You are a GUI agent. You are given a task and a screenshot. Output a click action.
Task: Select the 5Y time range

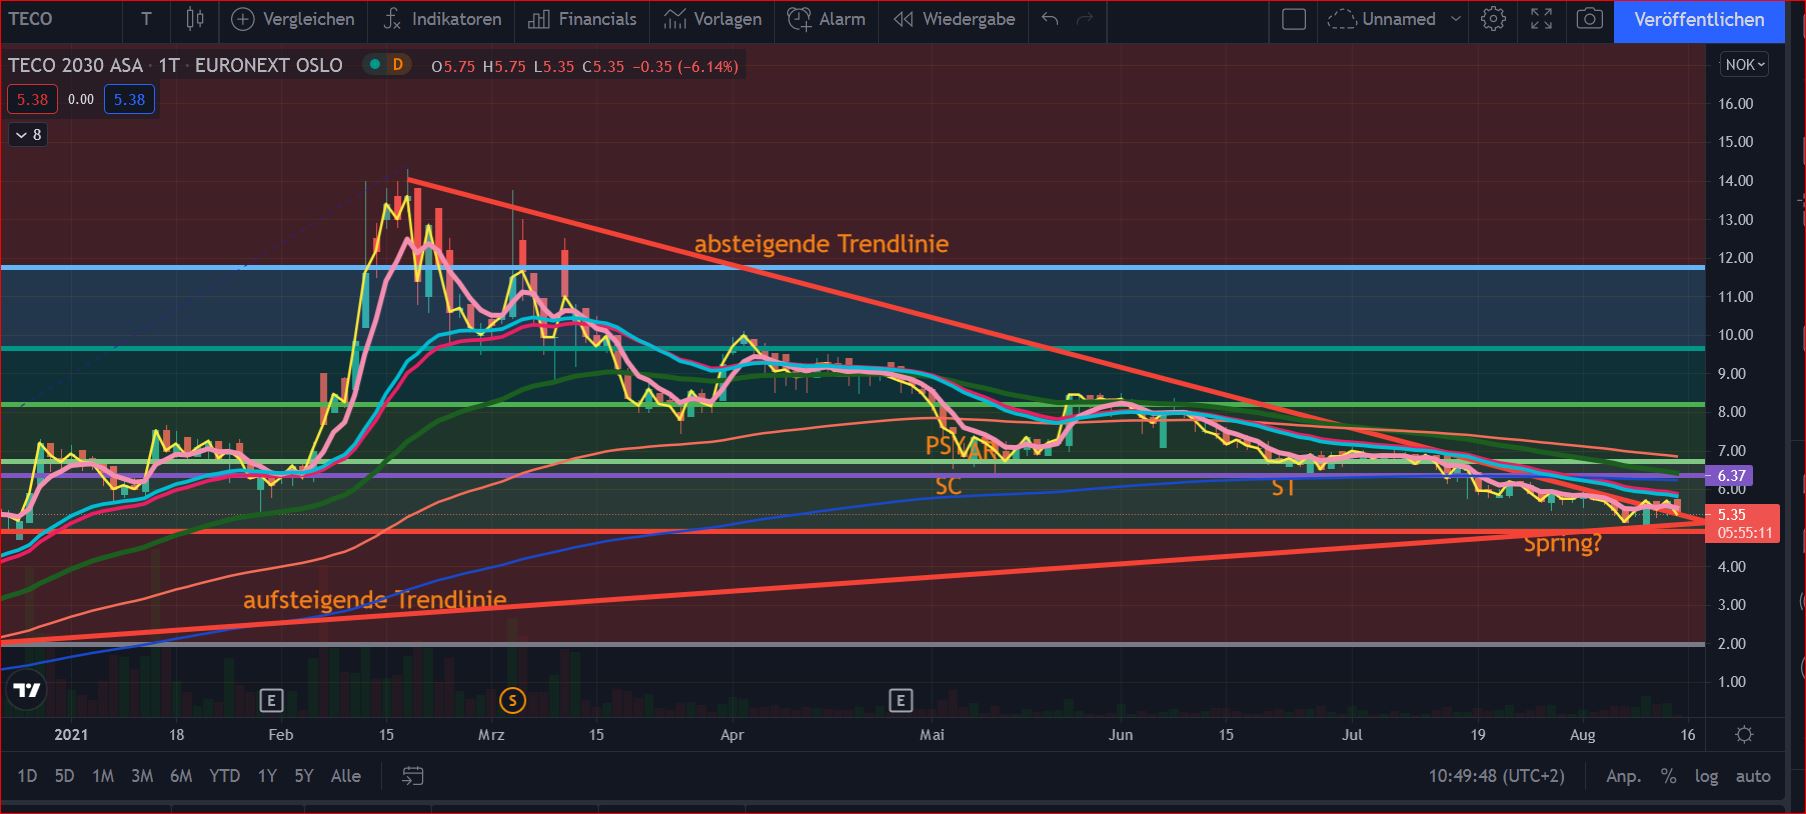(x=304, y=776)
